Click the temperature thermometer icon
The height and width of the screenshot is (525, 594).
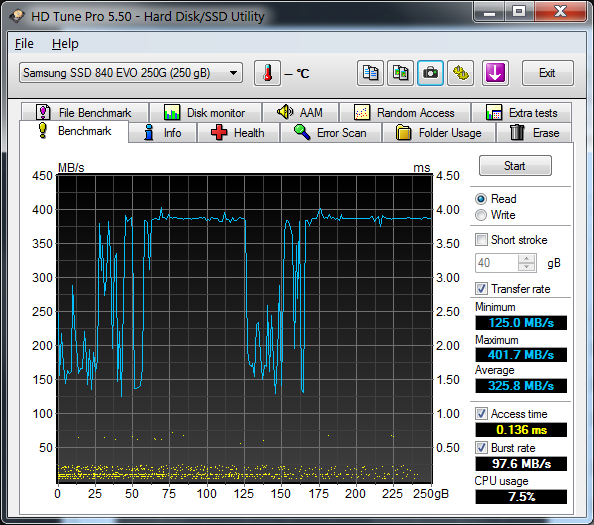(x=267, y=73)
